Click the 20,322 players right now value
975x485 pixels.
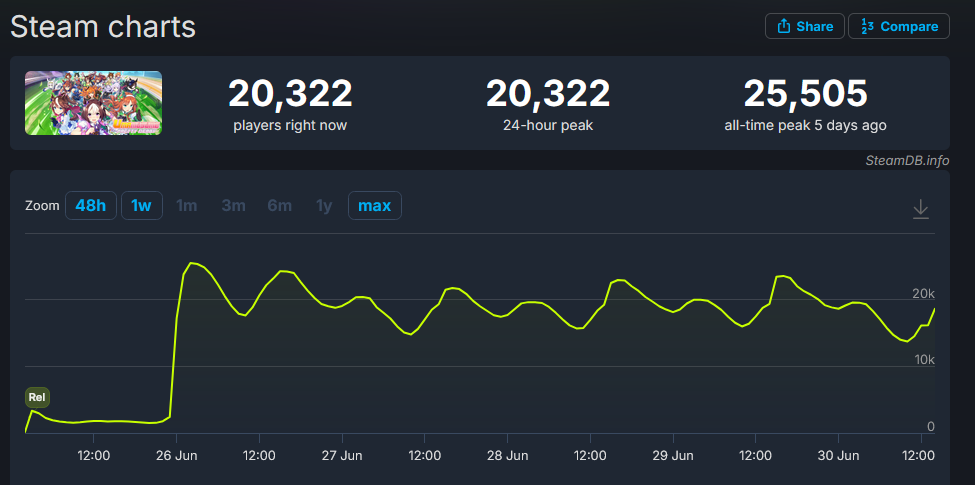pos(290,94)
